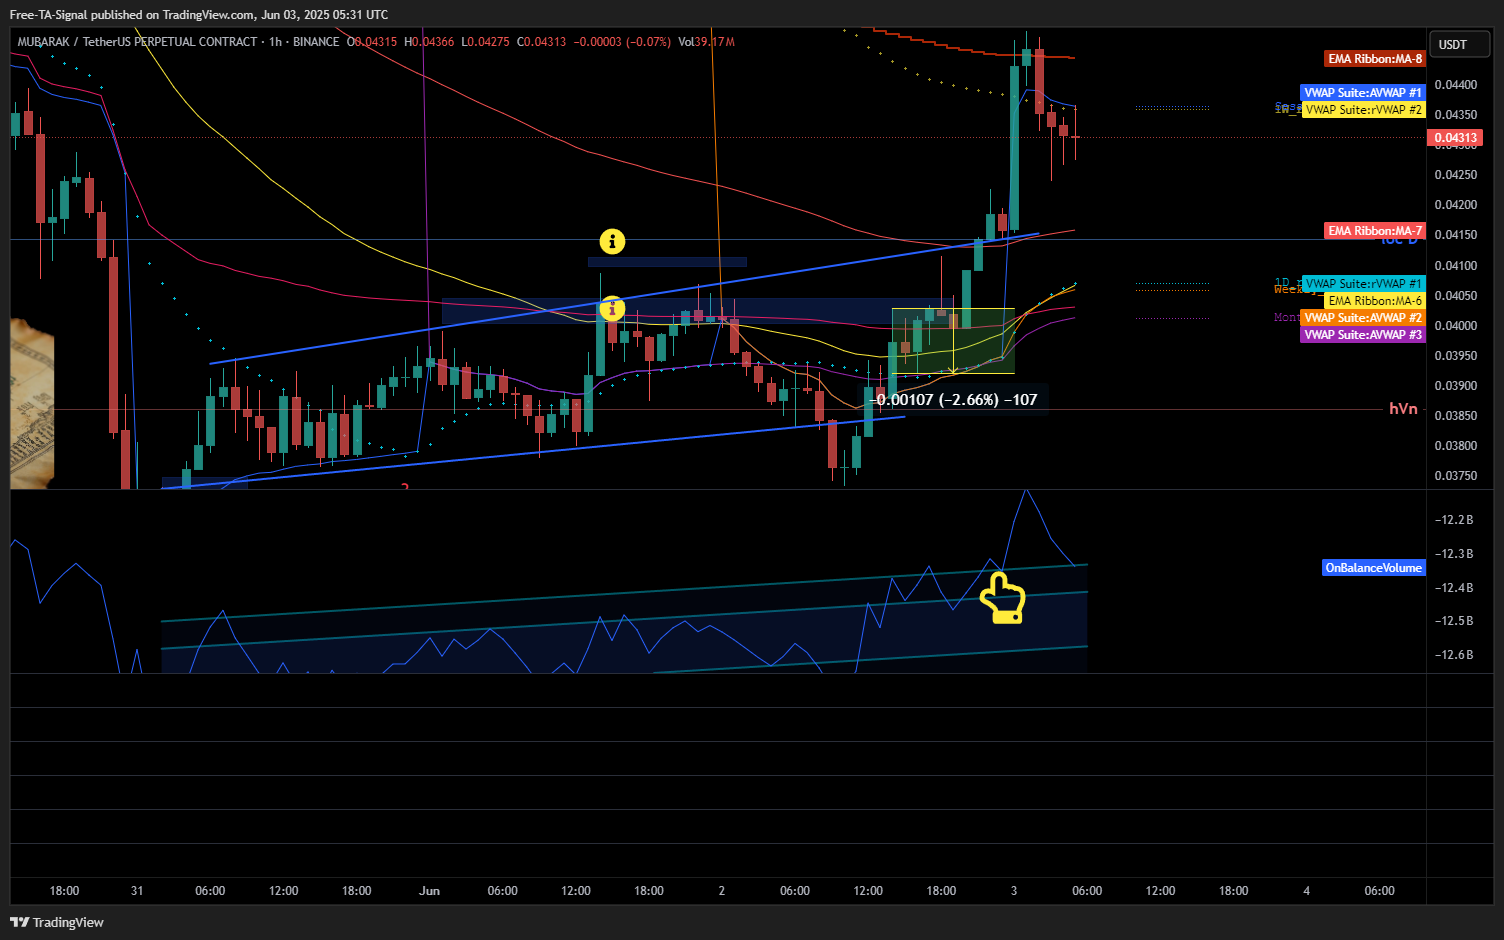This screenshot has width=1504, height=940.
Task: Click the close value C0.04313
Action: click(x=541, y=42)
